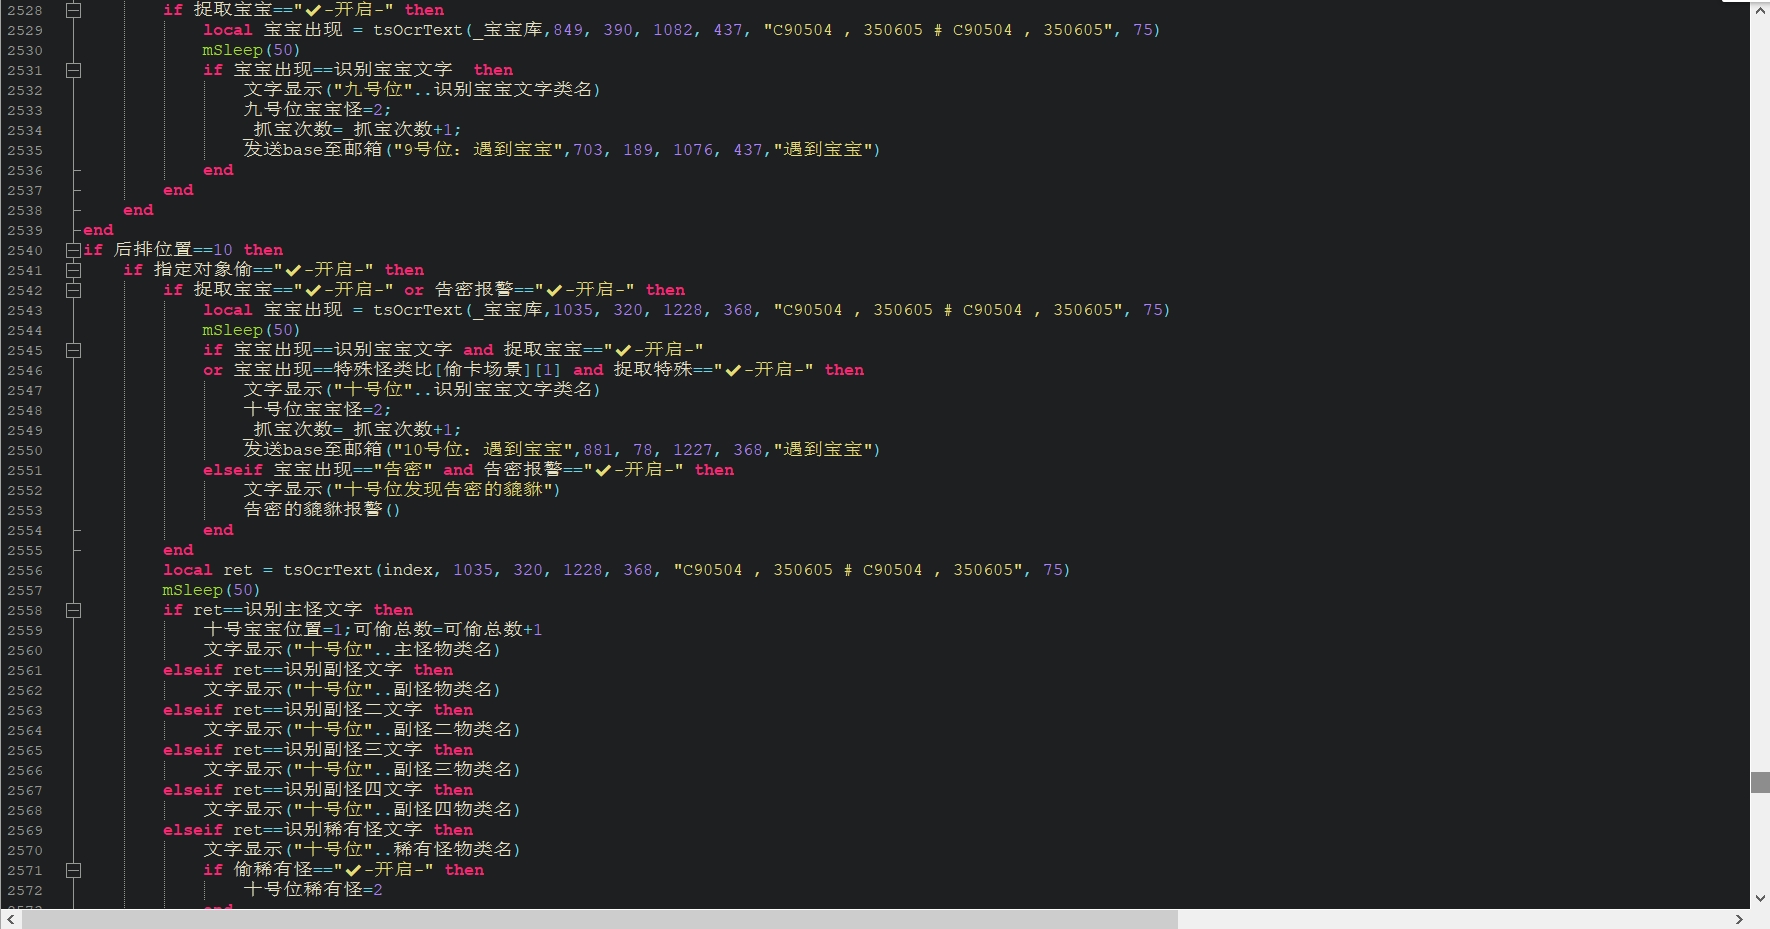Click 'end' keyword on line 2538
This screenshot has width=1770, height=929.
coord(138,210)
